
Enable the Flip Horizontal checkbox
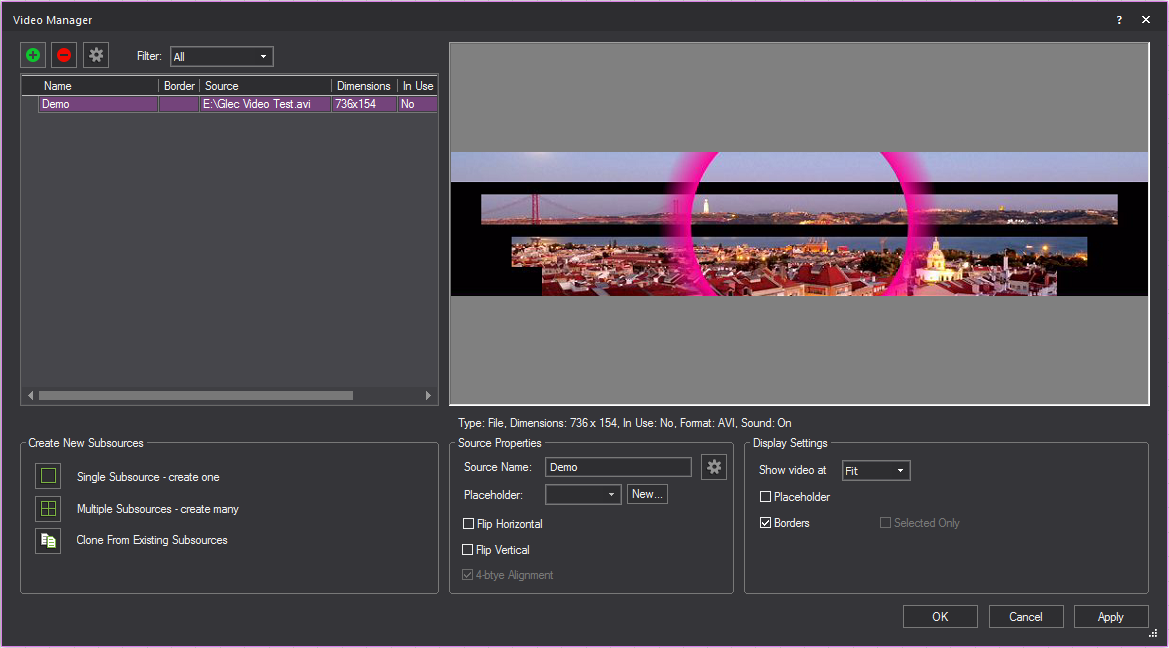[x=468, y=524]
